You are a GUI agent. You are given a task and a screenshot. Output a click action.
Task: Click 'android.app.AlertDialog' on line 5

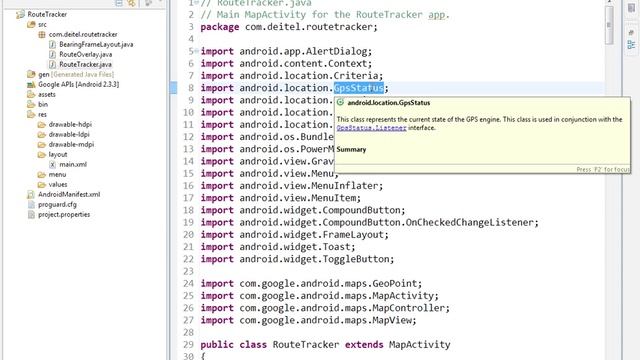pos(303,51)
